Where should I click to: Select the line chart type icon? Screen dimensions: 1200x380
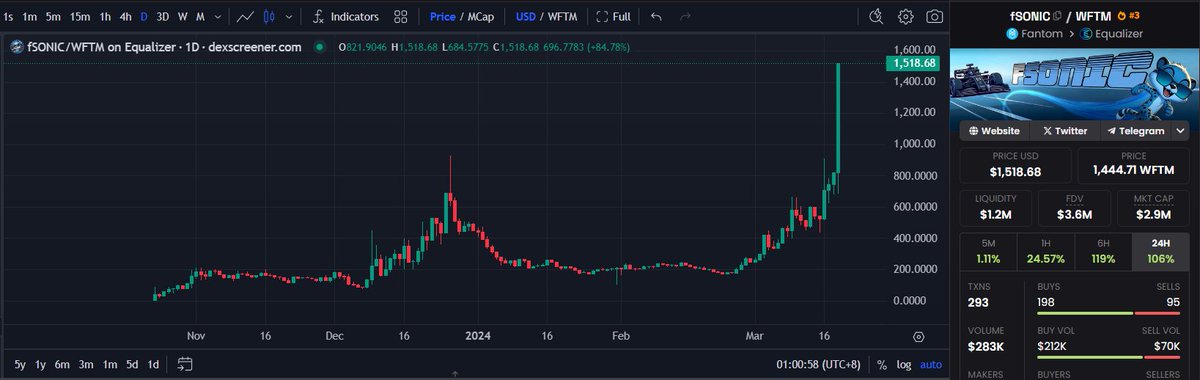[245, 16]
